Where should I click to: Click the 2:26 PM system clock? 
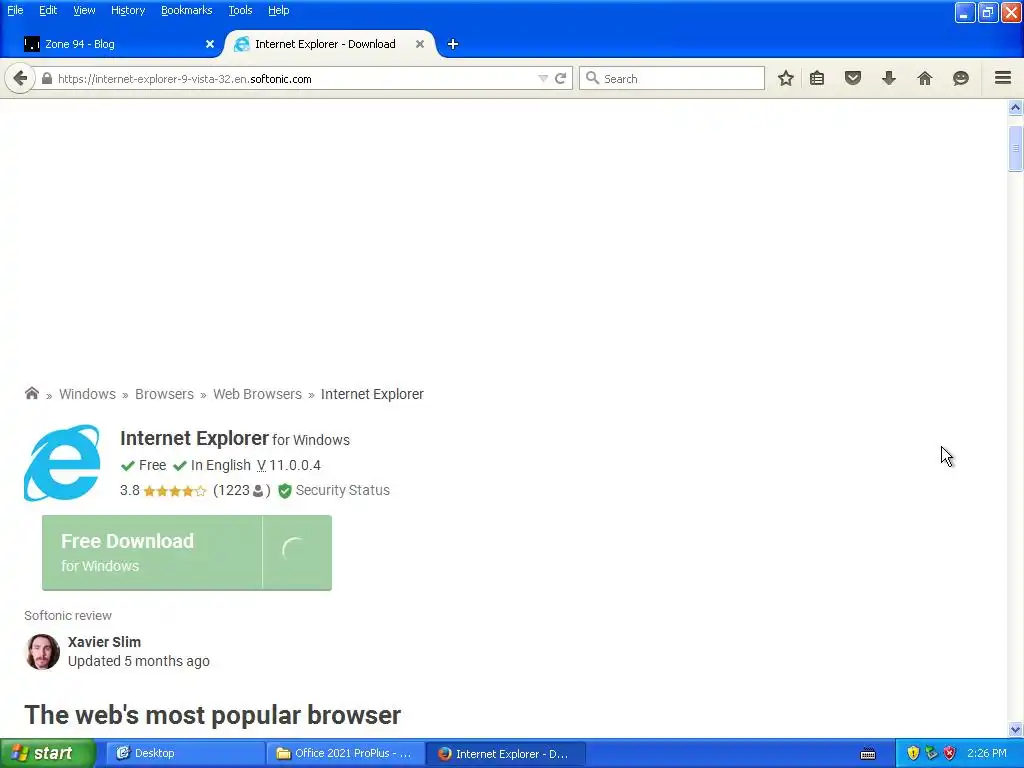tap(987, 754)
